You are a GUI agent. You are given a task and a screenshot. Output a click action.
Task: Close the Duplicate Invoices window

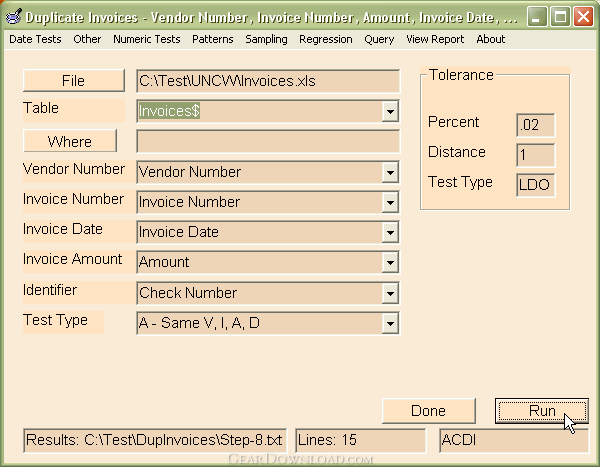584,17
